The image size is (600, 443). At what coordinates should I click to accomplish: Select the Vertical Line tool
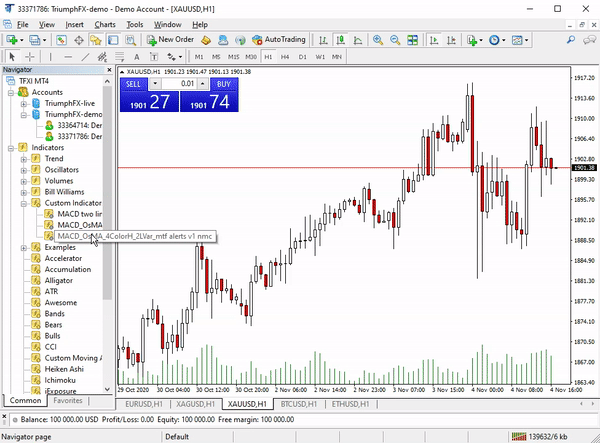point(50,57)
